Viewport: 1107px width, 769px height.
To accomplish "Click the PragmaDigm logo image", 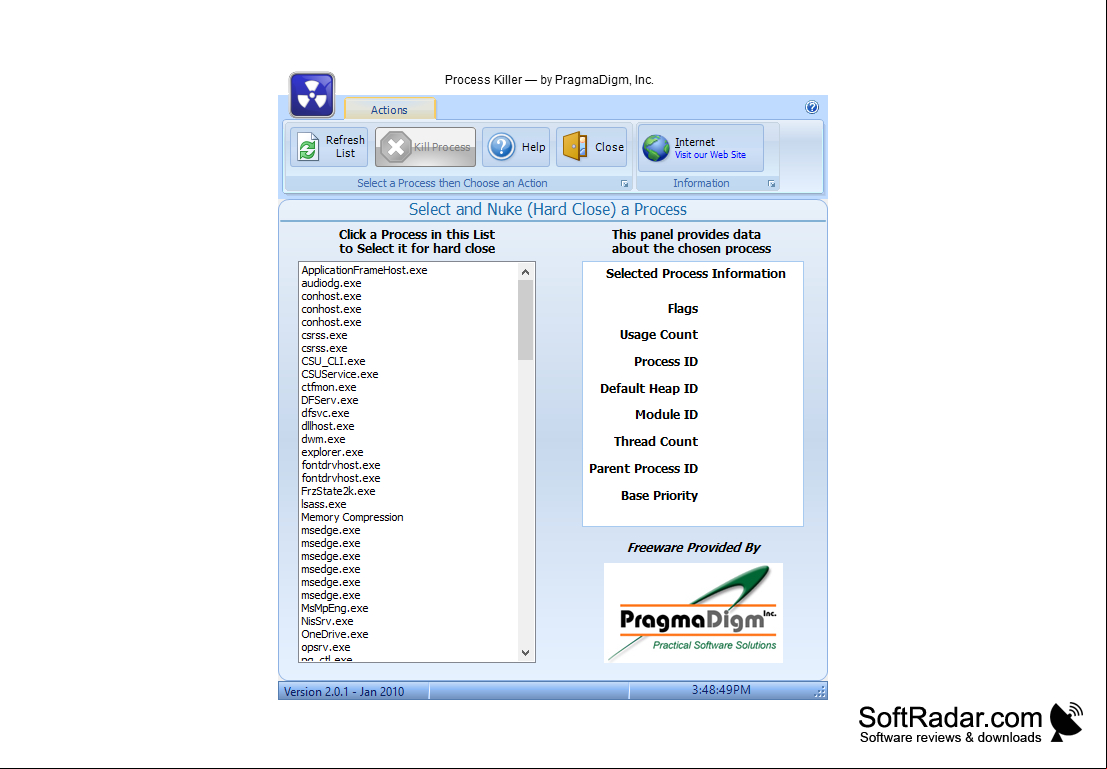I will pyautogui.click(x=693, y=613).
